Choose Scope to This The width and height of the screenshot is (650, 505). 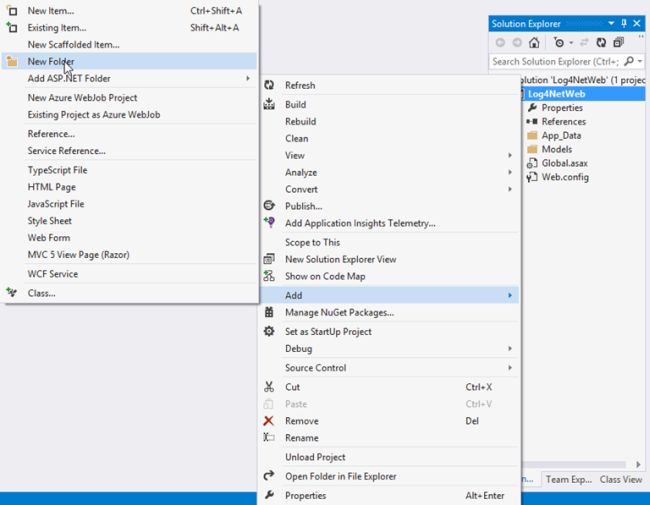click(390, 243)
